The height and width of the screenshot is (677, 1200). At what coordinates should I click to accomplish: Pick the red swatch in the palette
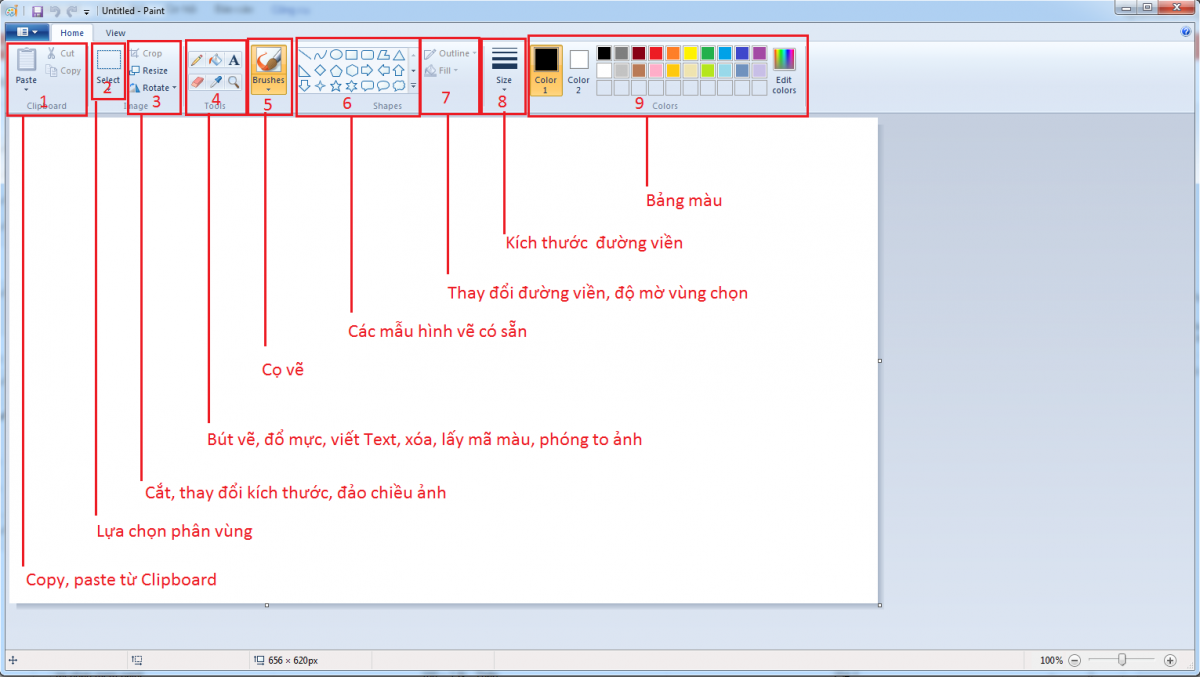coord(655,53)
